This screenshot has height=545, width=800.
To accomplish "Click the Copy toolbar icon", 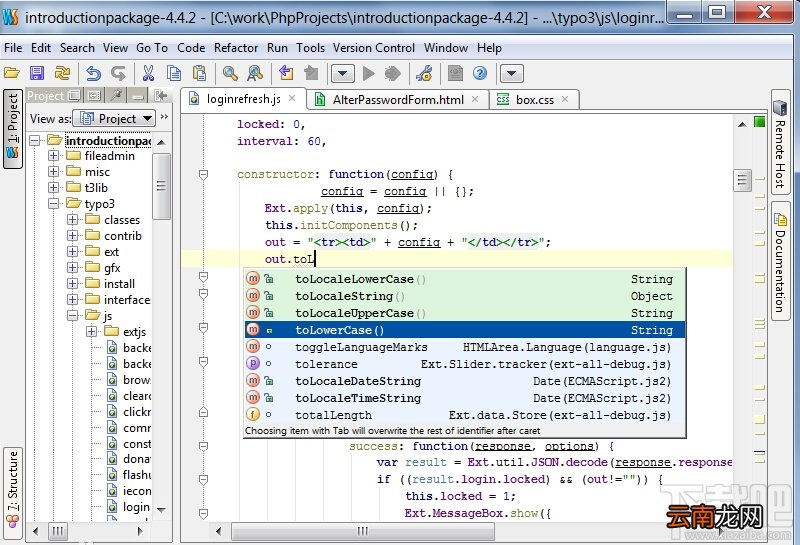I will (x=174, y=73).
